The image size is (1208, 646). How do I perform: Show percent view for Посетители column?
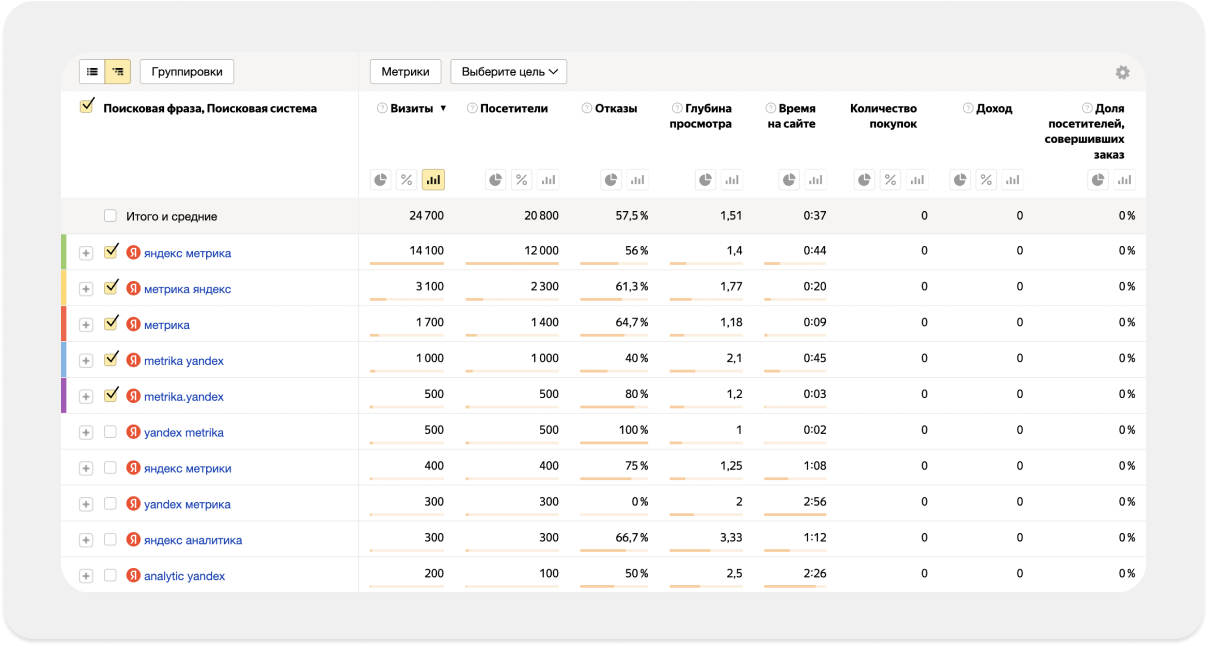[x=522, y=180]
